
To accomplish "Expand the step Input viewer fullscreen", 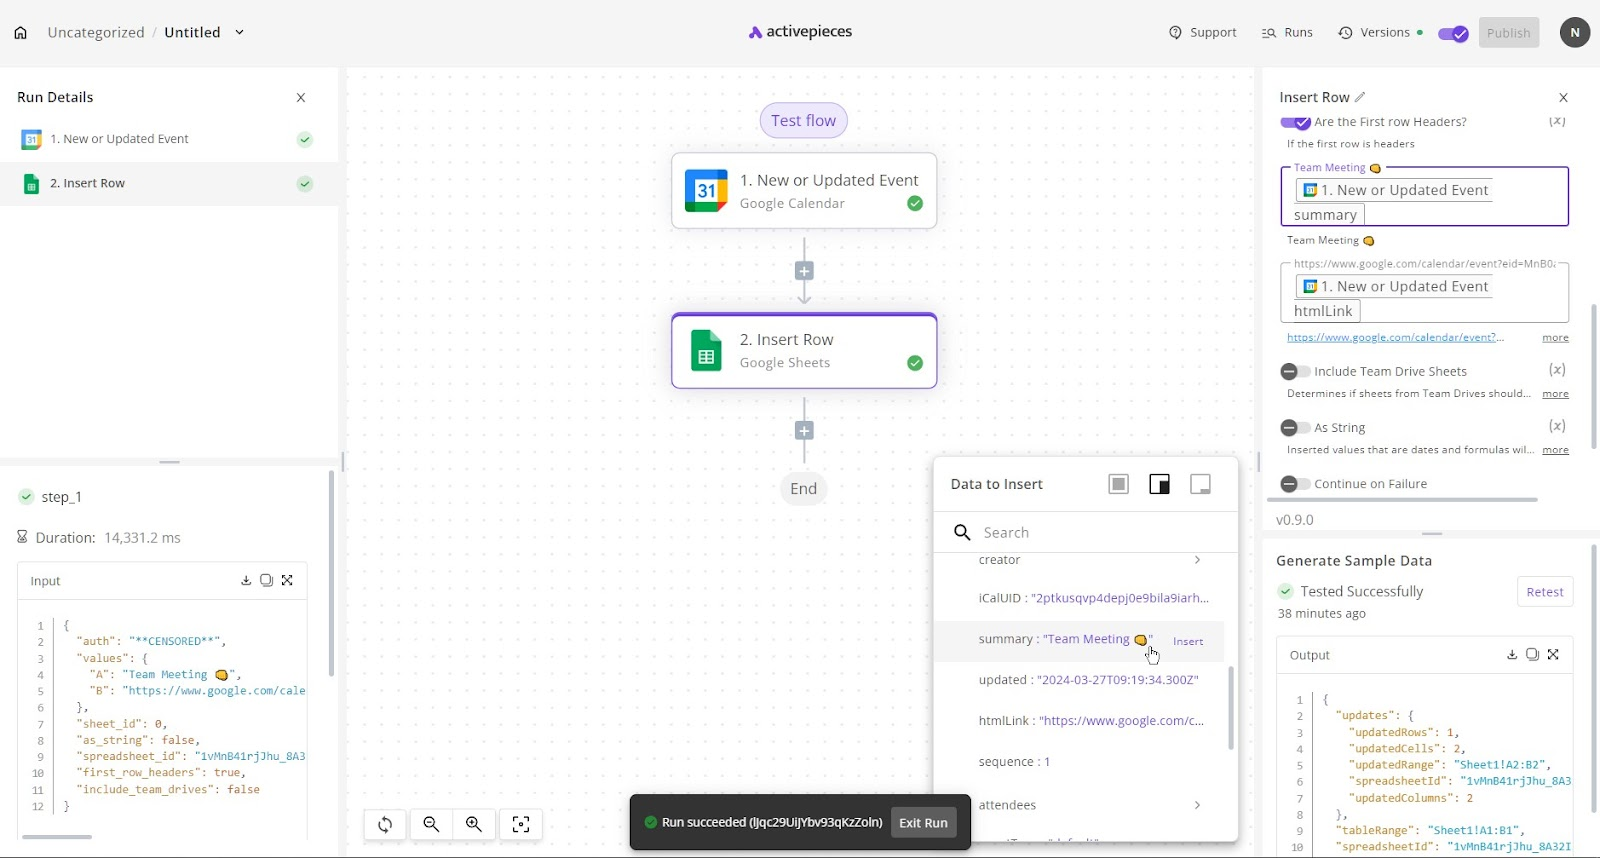I will click(287, 580).
